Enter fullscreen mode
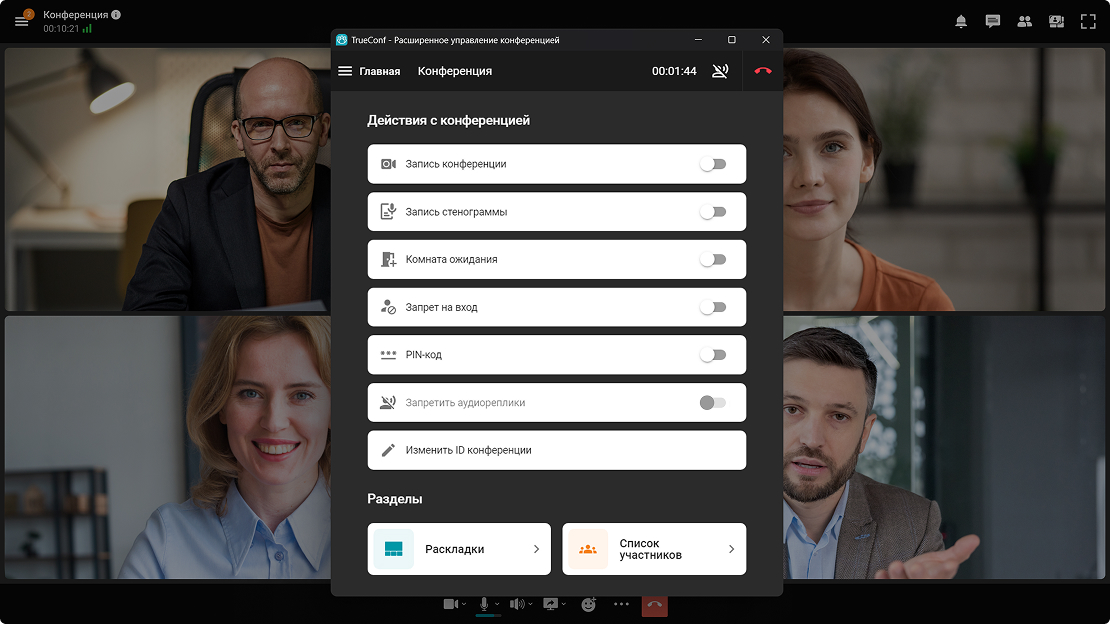 click(x=1088, y=21)
